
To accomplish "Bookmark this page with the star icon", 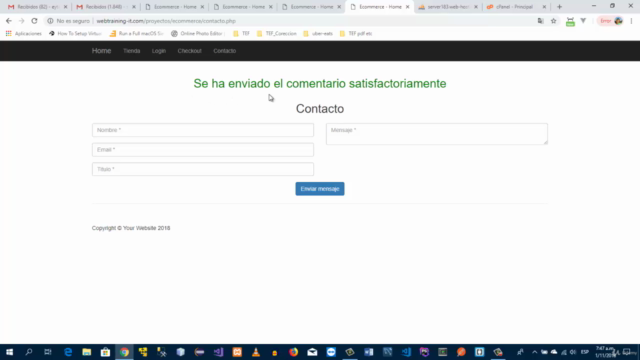I will coord(553,21).
